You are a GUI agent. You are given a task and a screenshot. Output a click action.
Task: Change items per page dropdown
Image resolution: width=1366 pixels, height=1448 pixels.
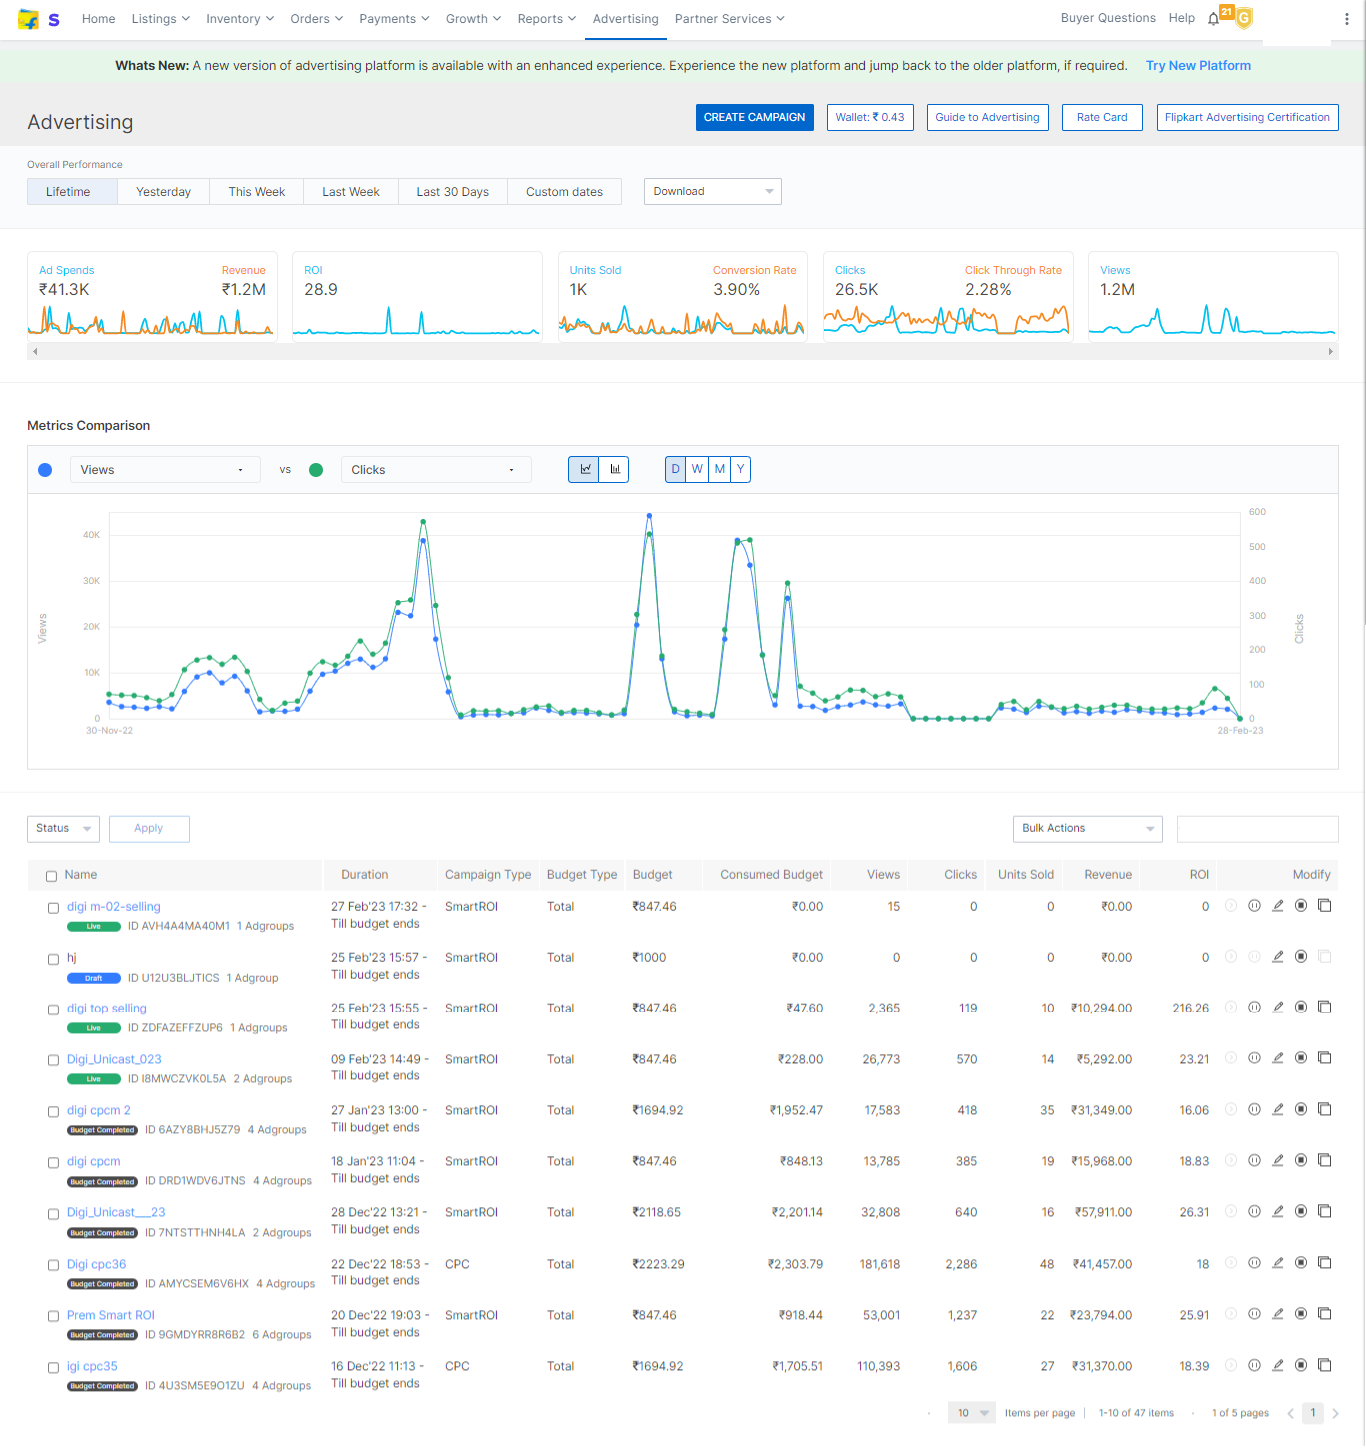(971, 1413)
